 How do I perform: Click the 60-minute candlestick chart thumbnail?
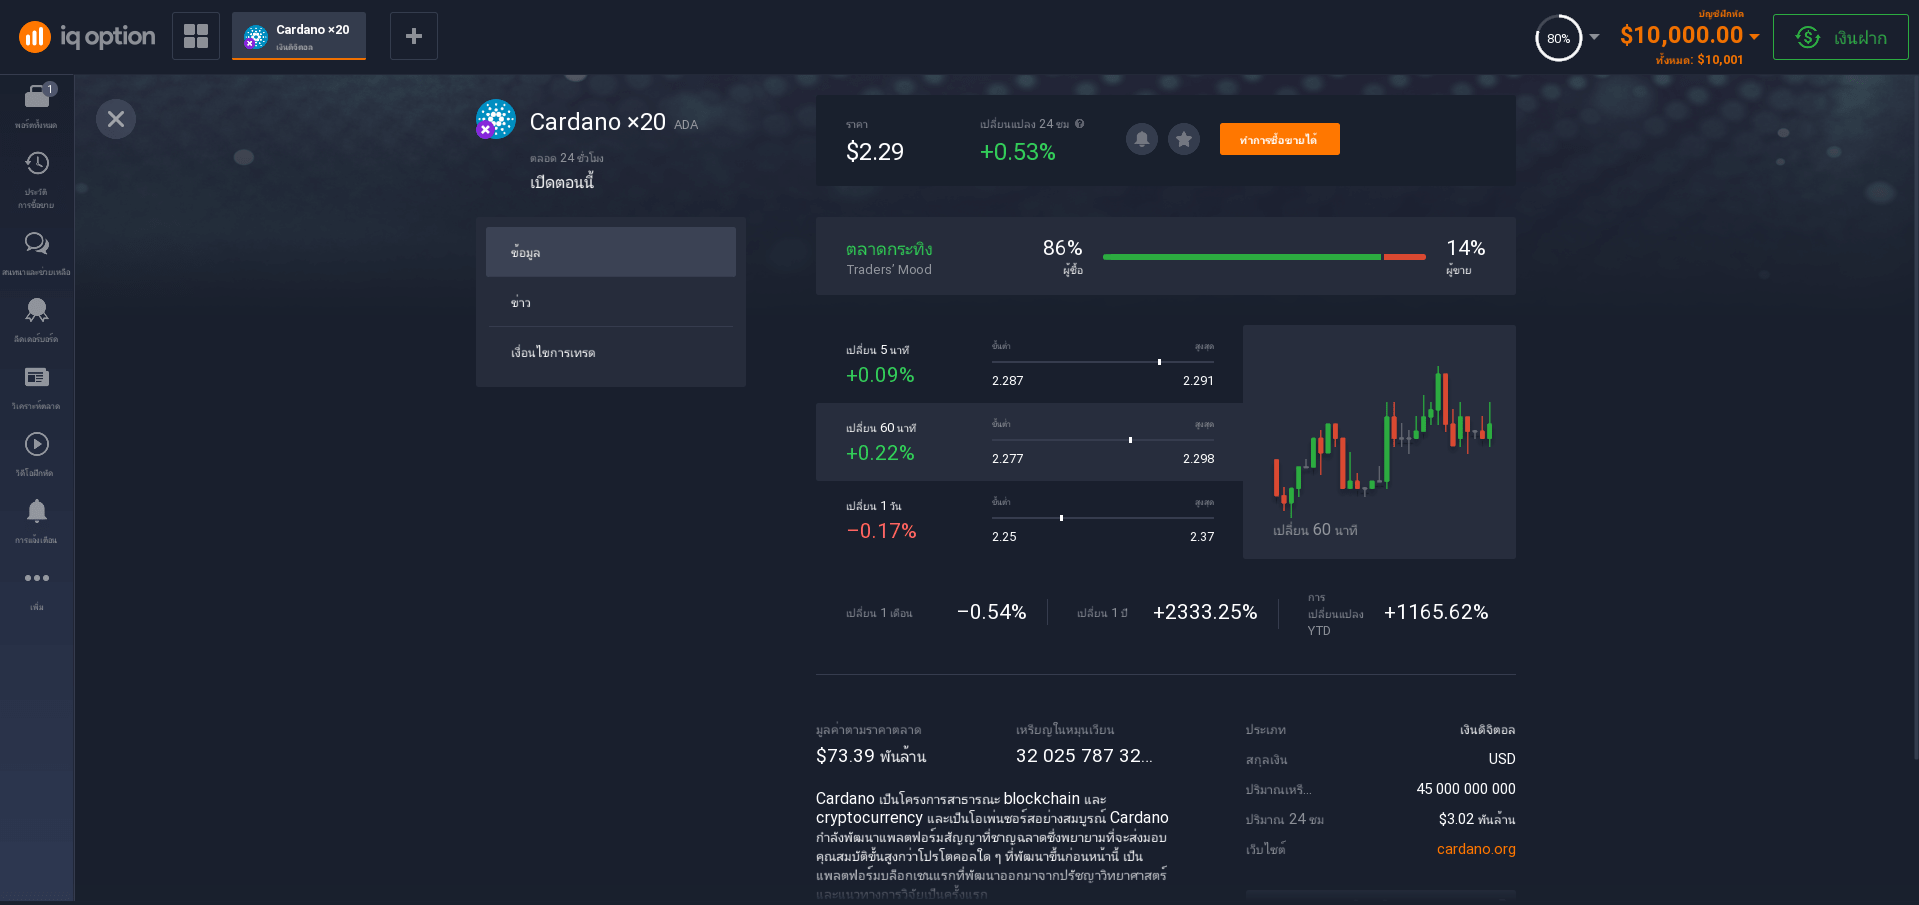pos(1379,441)
